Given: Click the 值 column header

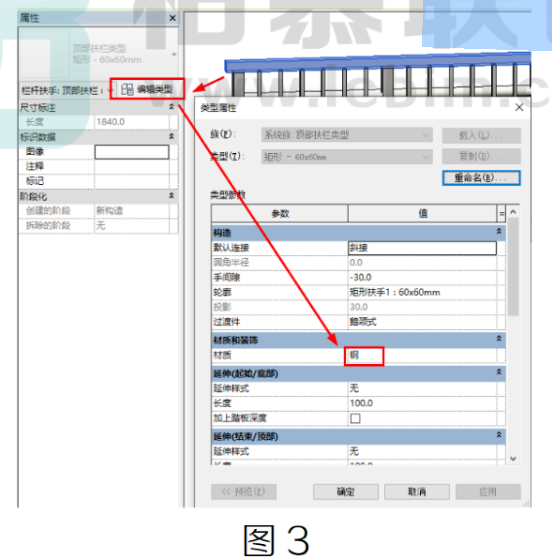Looking at the screenshot, I should [422, 214].
